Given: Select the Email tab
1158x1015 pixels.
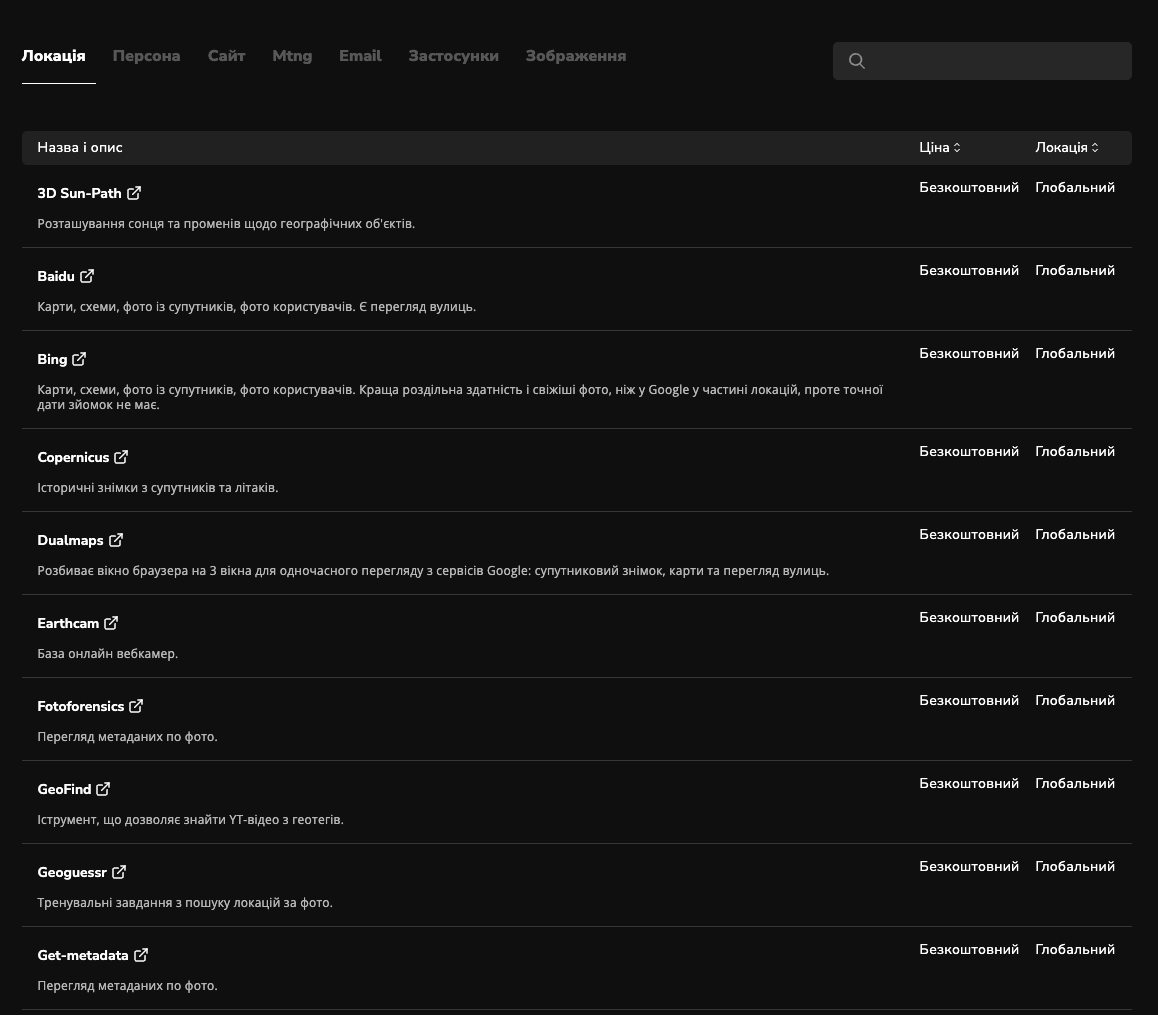Looking at the screenshot, I should [x=360, y=56].
